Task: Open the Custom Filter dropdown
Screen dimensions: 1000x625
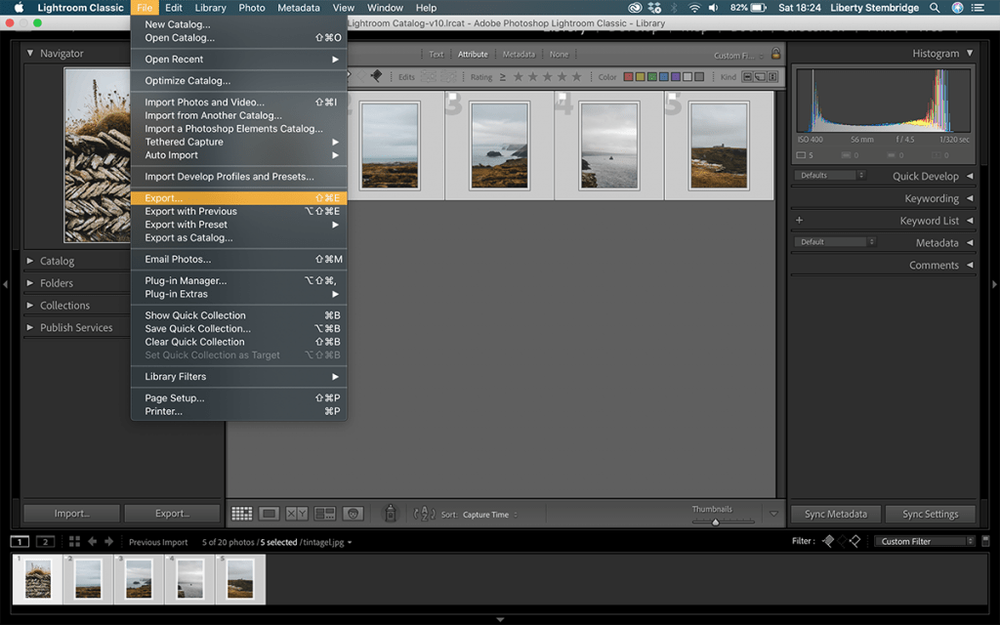Action: pos(924,540)
